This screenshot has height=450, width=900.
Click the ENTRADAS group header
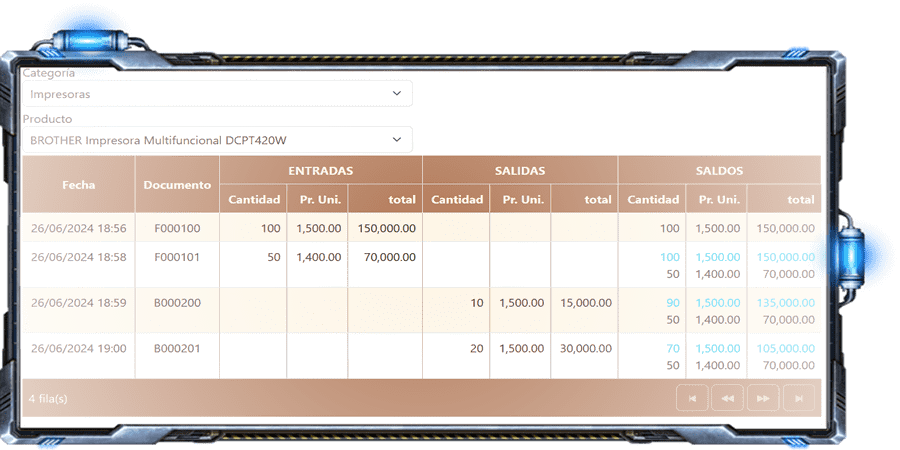tap(321, 170)
